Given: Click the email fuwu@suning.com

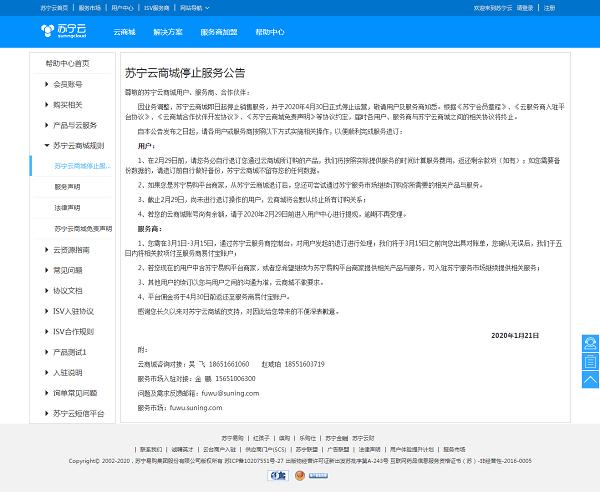Looking at the screenshot, I should pos(230,393).
